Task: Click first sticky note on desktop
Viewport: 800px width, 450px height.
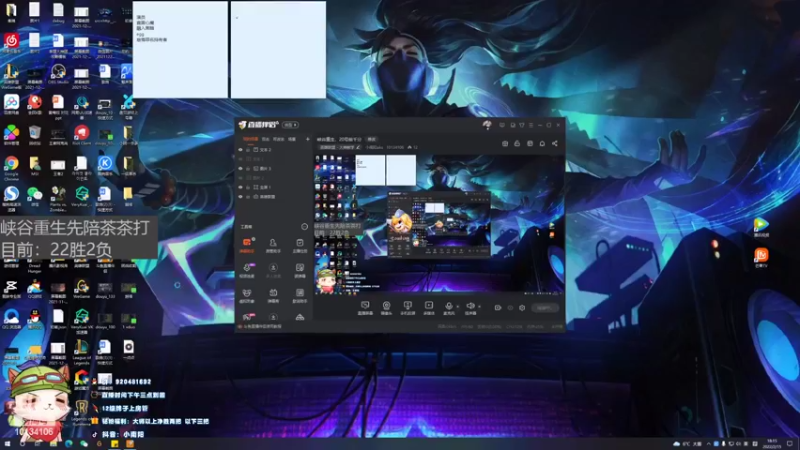Action: click(180, 49)
